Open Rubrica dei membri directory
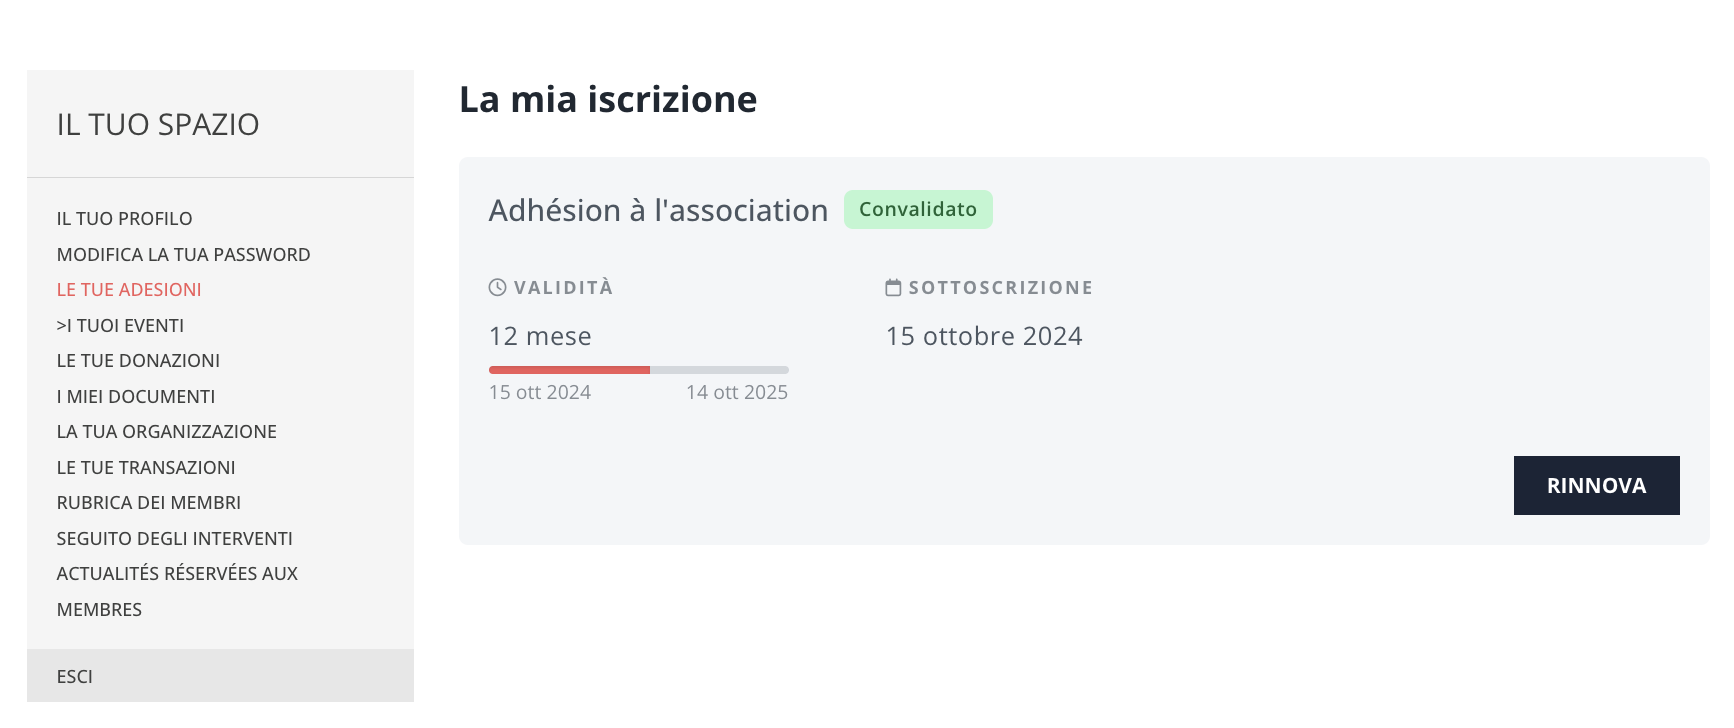The width and height of the screenshot is (1734, 728). tap(149, 503)
